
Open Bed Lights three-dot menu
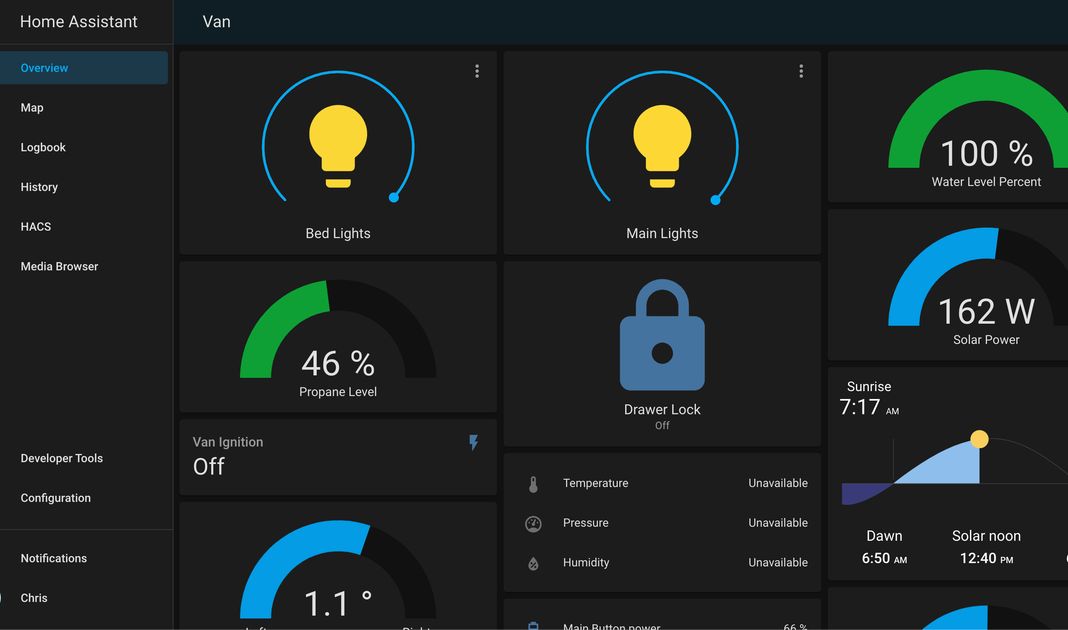point(477,71)
